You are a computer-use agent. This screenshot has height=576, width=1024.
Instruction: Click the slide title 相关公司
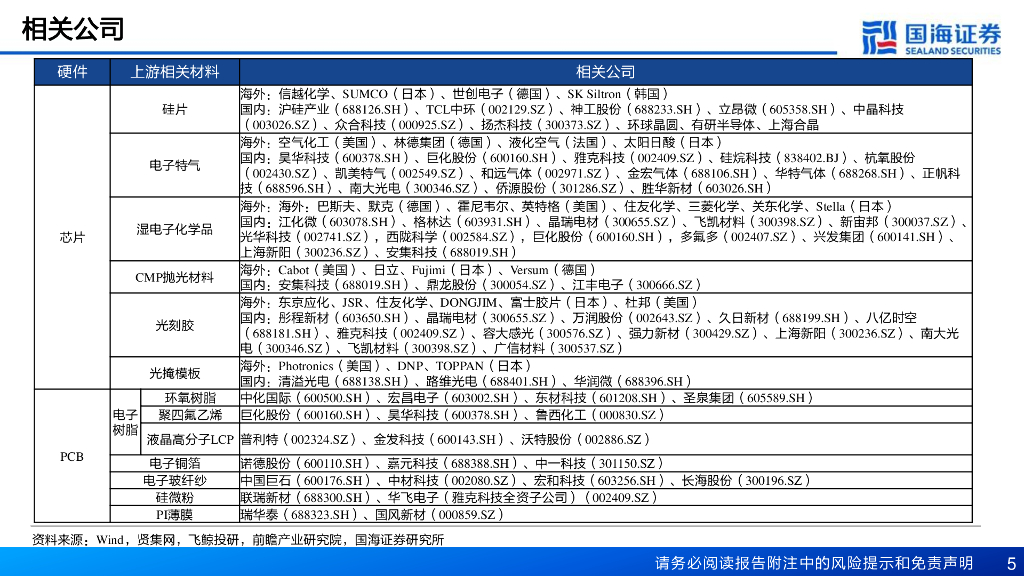72,29
